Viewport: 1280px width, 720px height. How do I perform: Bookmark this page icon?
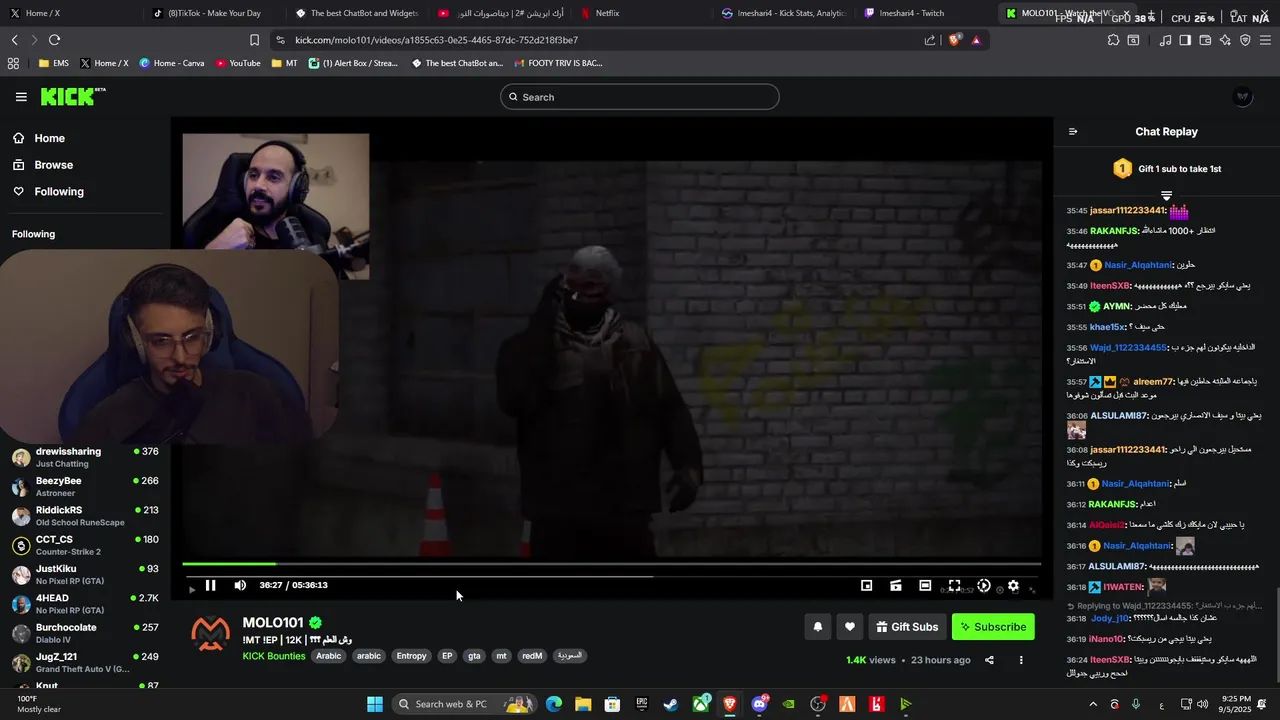point(254,40)
